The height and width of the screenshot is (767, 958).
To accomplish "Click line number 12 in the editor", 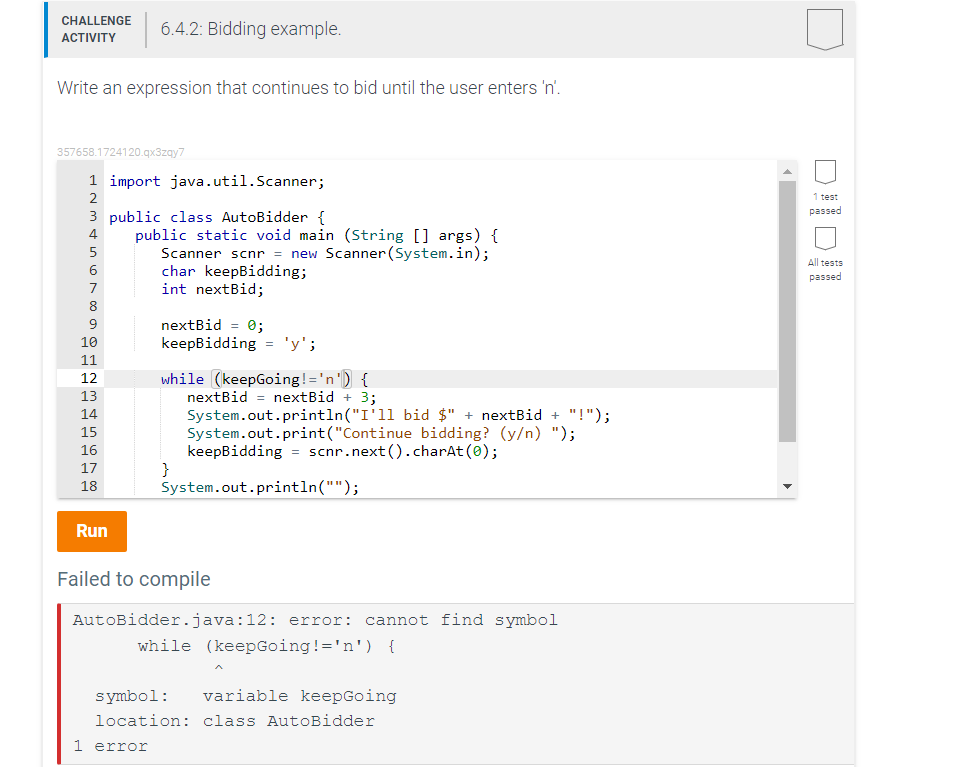I will click(x=89, y=378).
